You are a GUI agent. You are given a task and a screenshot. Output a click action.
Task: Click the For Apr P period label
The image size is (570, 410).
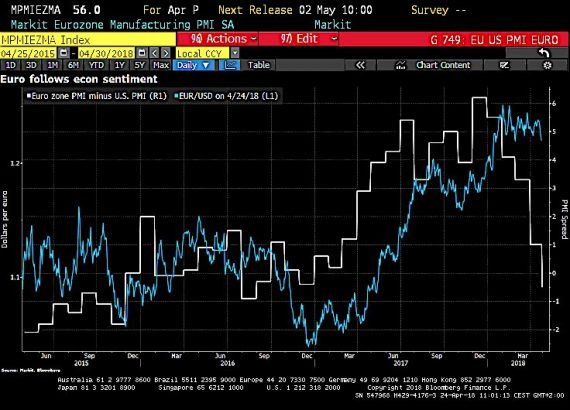(x=171, y=10)
